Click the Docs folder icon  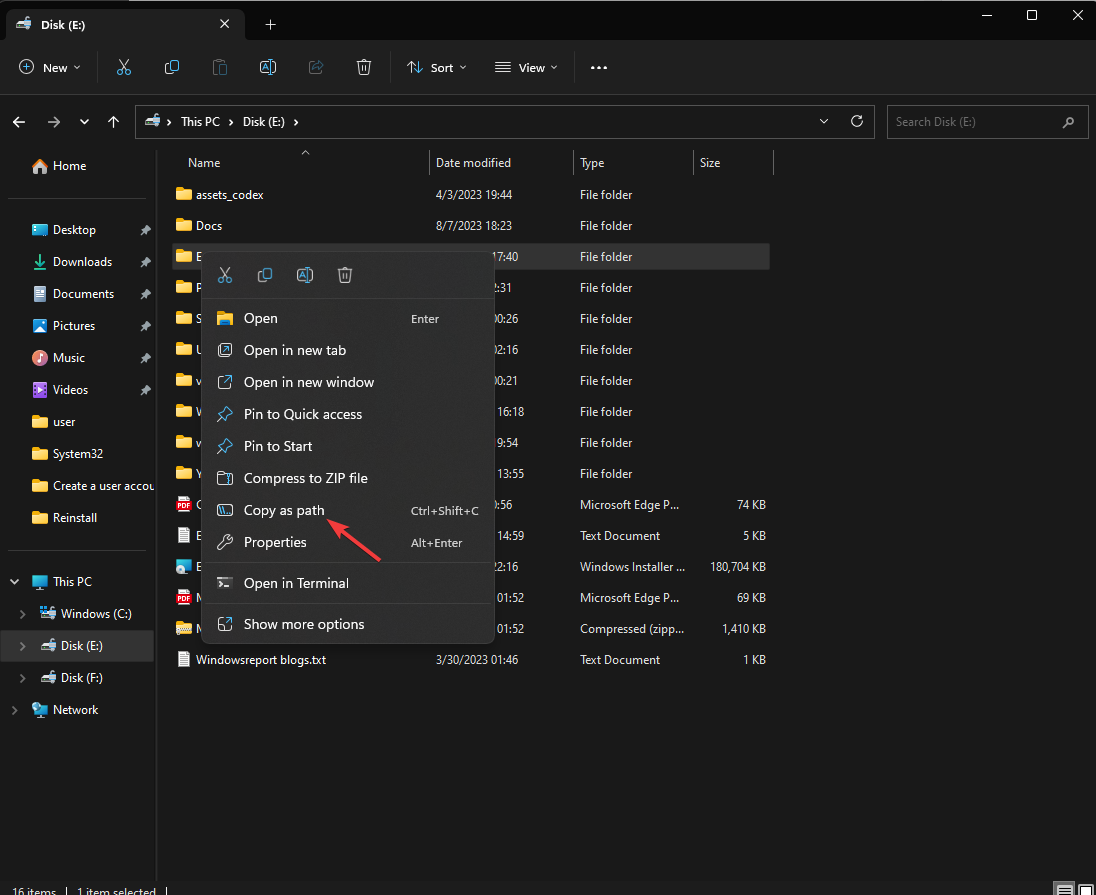coord(184,225)
